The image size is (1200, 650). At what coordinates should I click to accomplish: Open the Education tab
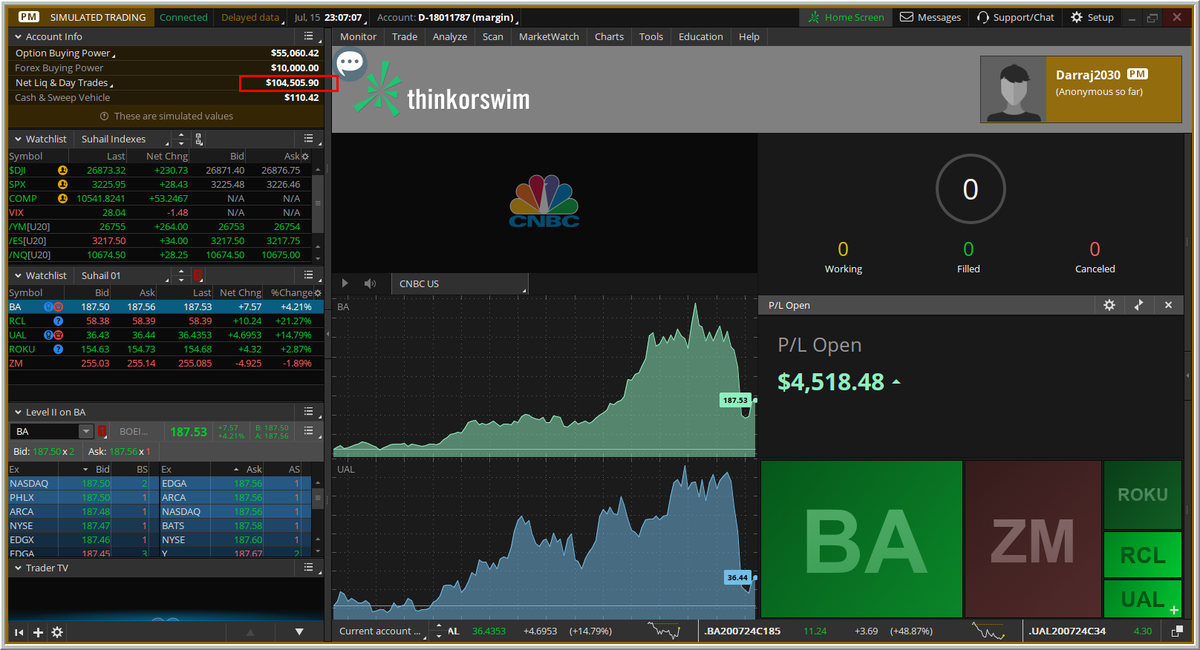point(701,37)
